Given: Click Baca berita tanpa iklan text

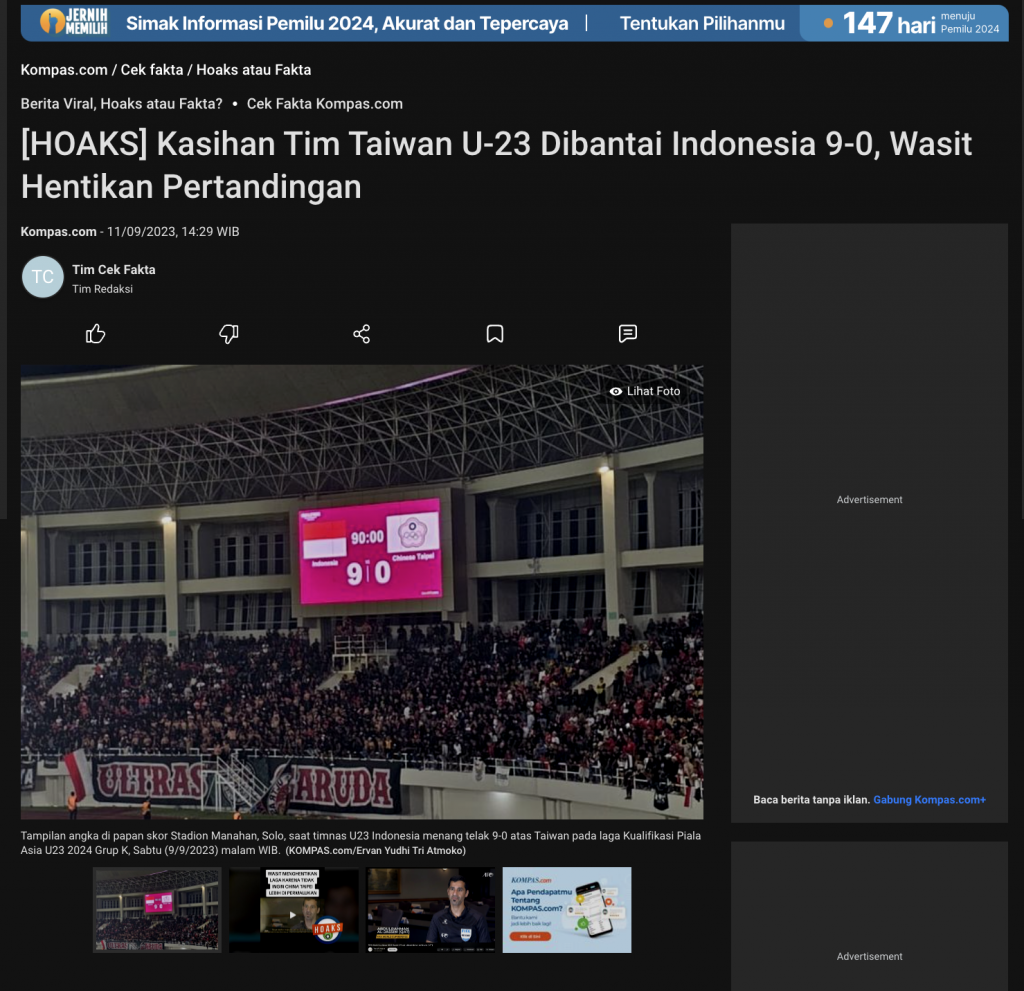Looking at the screenshot, I should (x=811, y=800).
